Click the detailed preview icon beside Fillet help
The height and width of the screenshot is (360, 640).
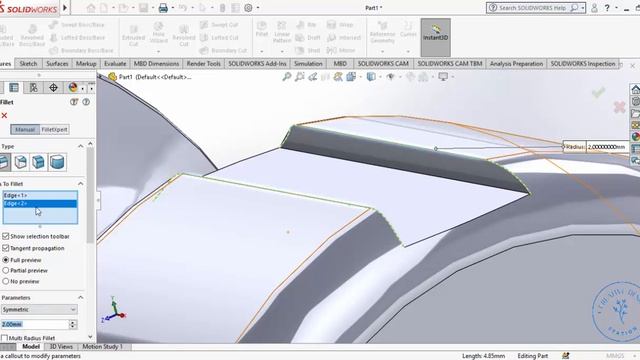(x=74, y=102)
